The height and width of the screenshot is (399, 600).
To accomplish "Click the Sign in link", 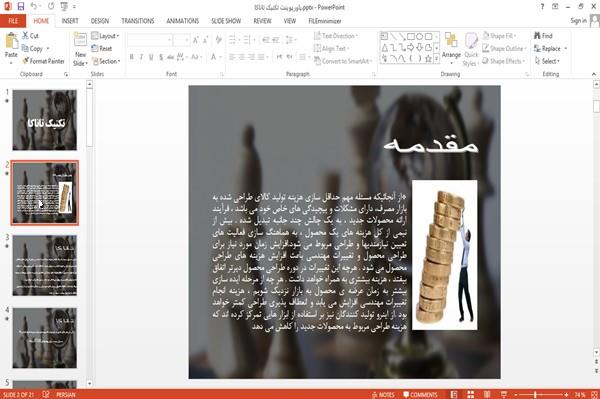I will [578, 21].
